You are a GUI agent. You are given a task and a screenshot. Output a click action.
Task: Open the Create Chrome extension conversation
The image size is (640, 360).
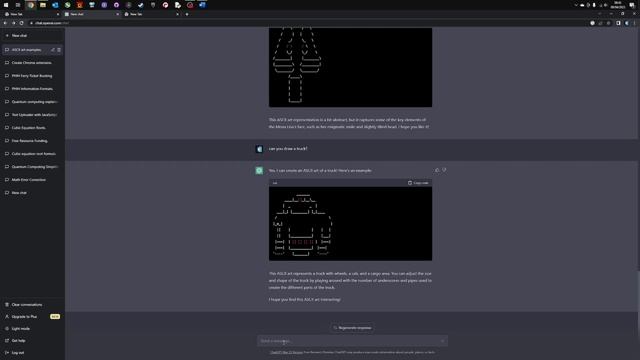(32, 63)
